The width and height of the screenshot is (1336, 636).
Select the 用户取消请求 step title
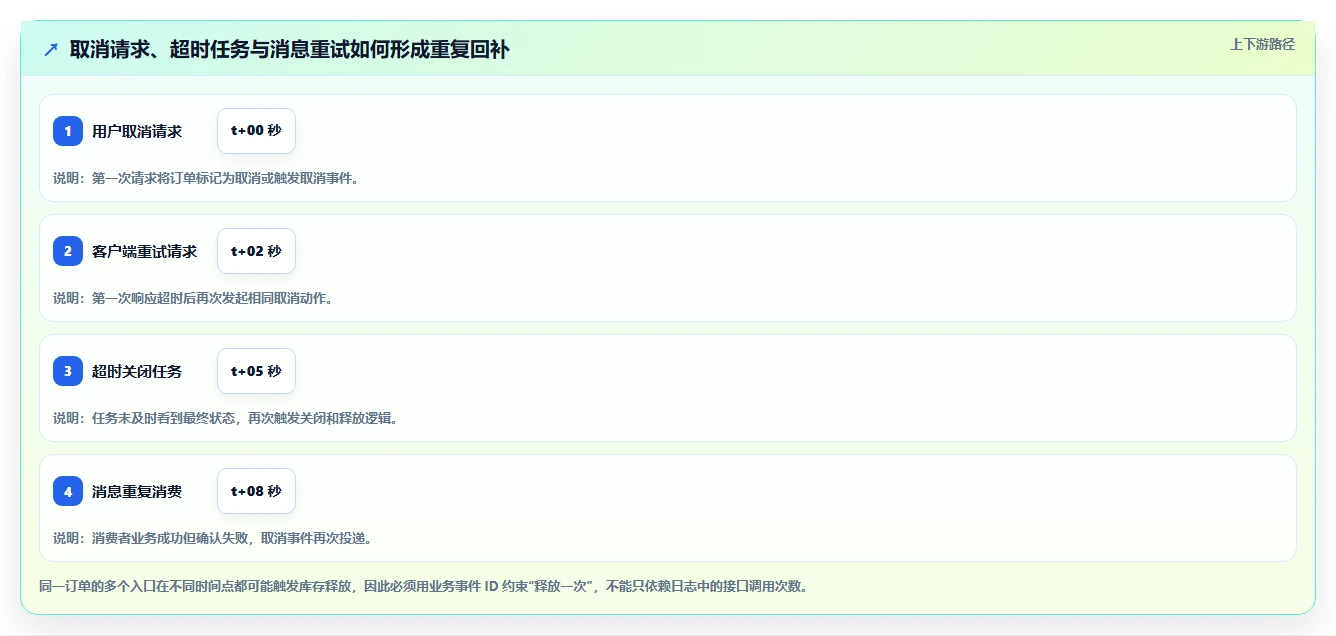click(x=137, y=131)
